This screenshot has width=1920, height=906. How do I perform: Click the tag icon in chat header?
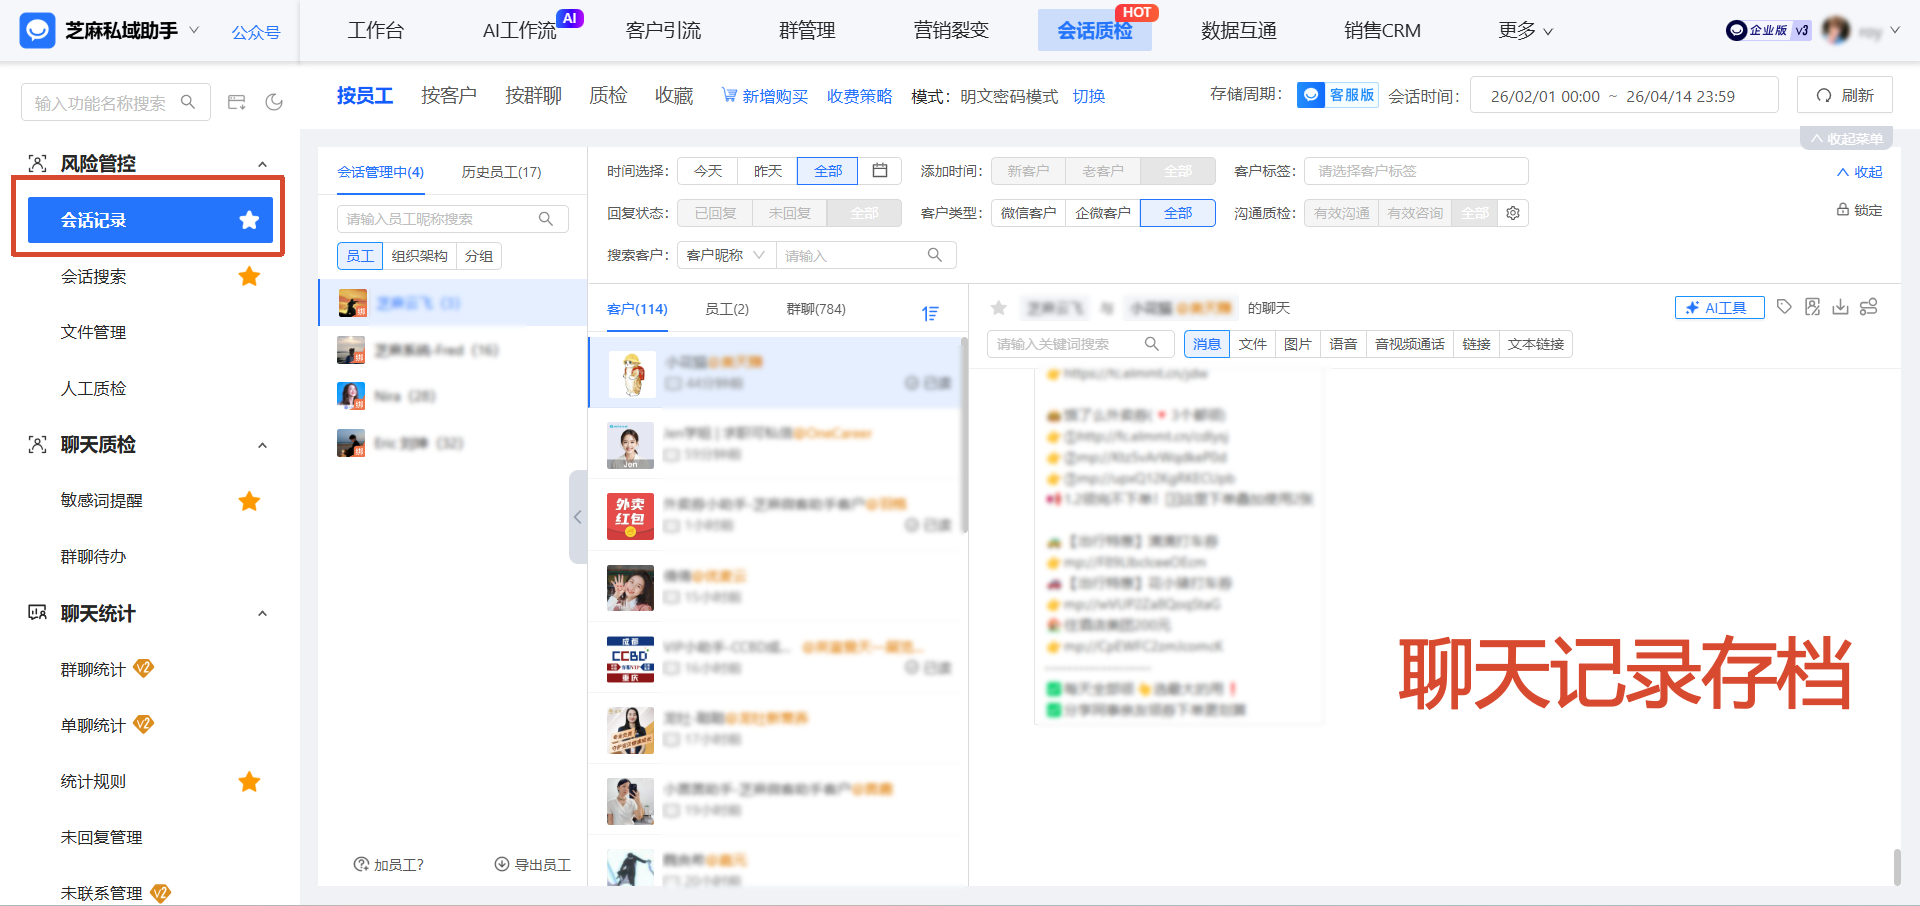(1784, 307)
